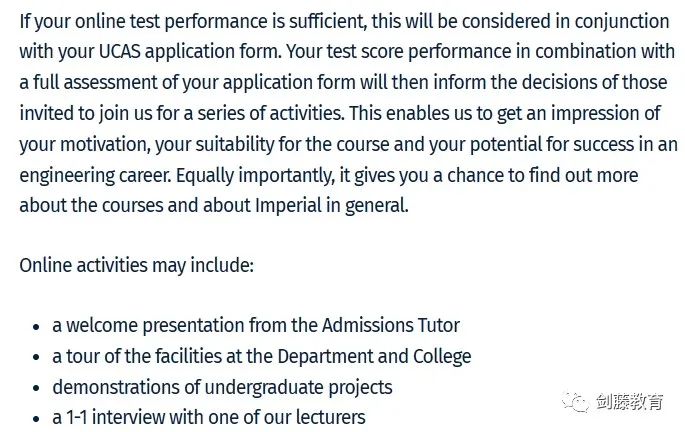Click 'a welcome presentation from the Admissions Tutor'
Screen dimensions: 685x432
[x=256, y=325]
